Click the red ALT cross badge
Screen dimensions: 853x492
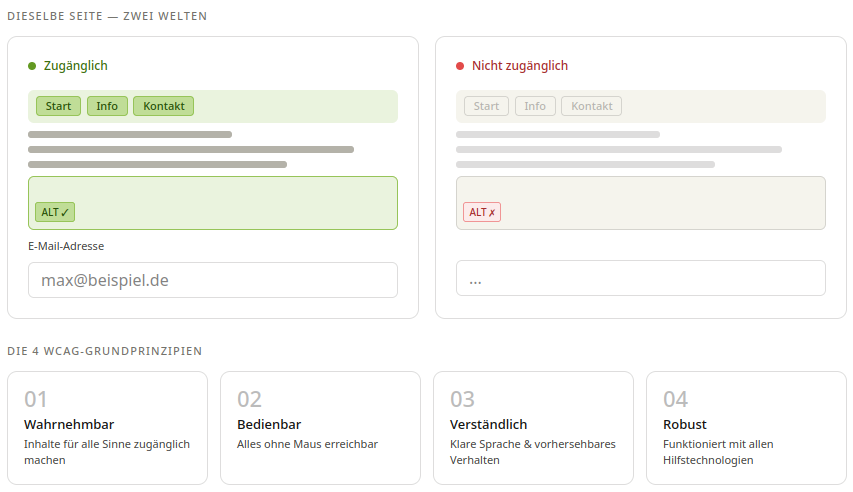(482, 212)
